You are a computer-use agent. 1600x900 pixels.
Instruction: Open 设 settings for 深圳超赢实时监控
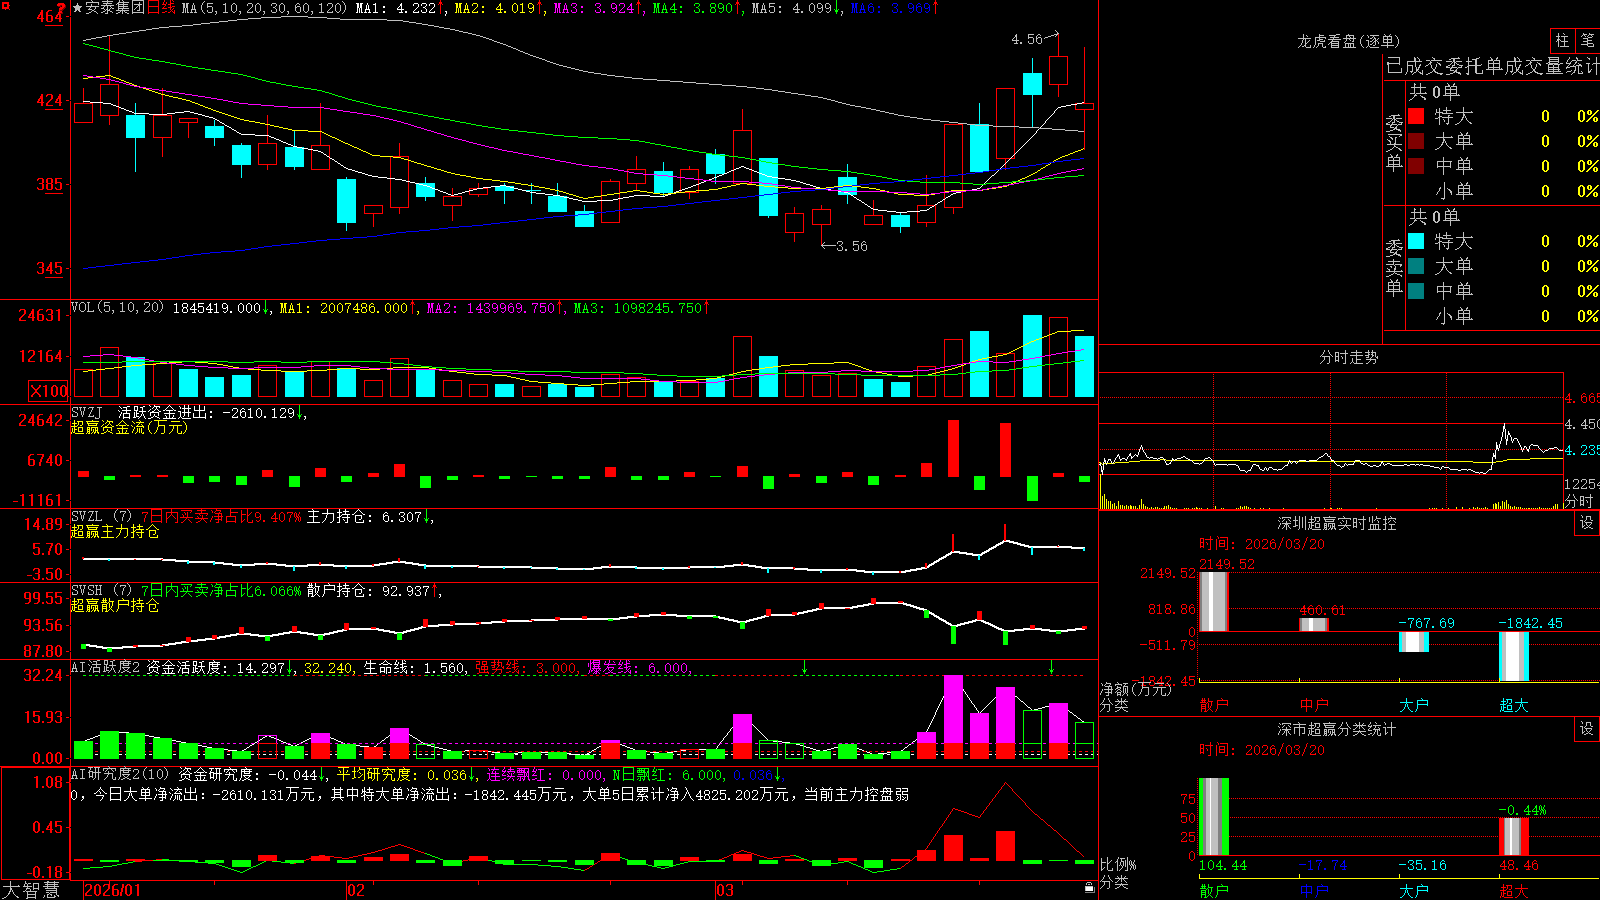pos(1587,523)
